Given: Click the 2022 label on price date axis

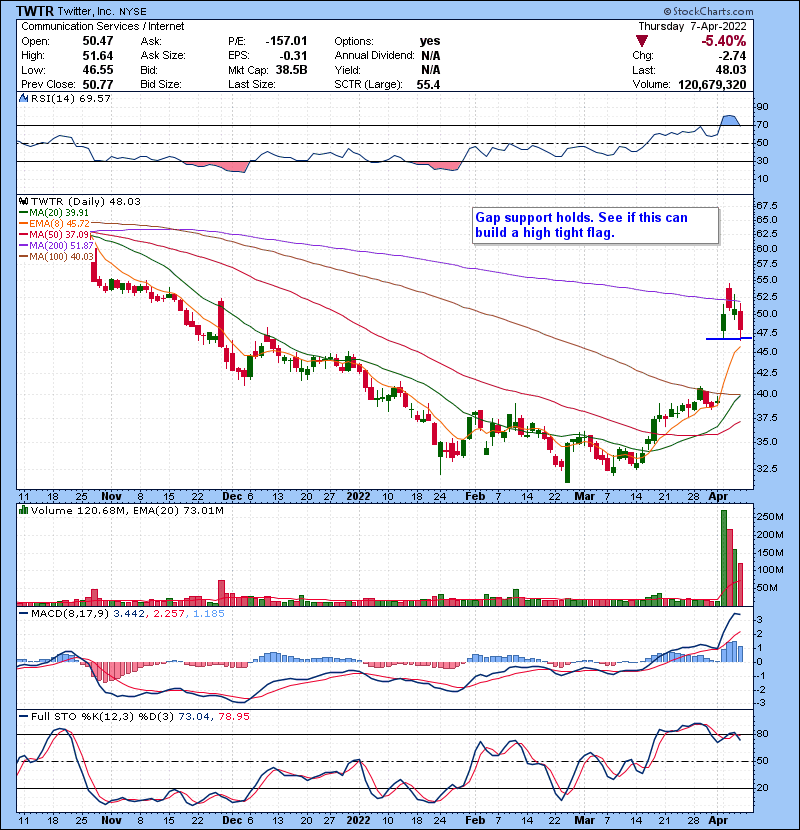Looking at the screenshot, I should coord(359,495).
